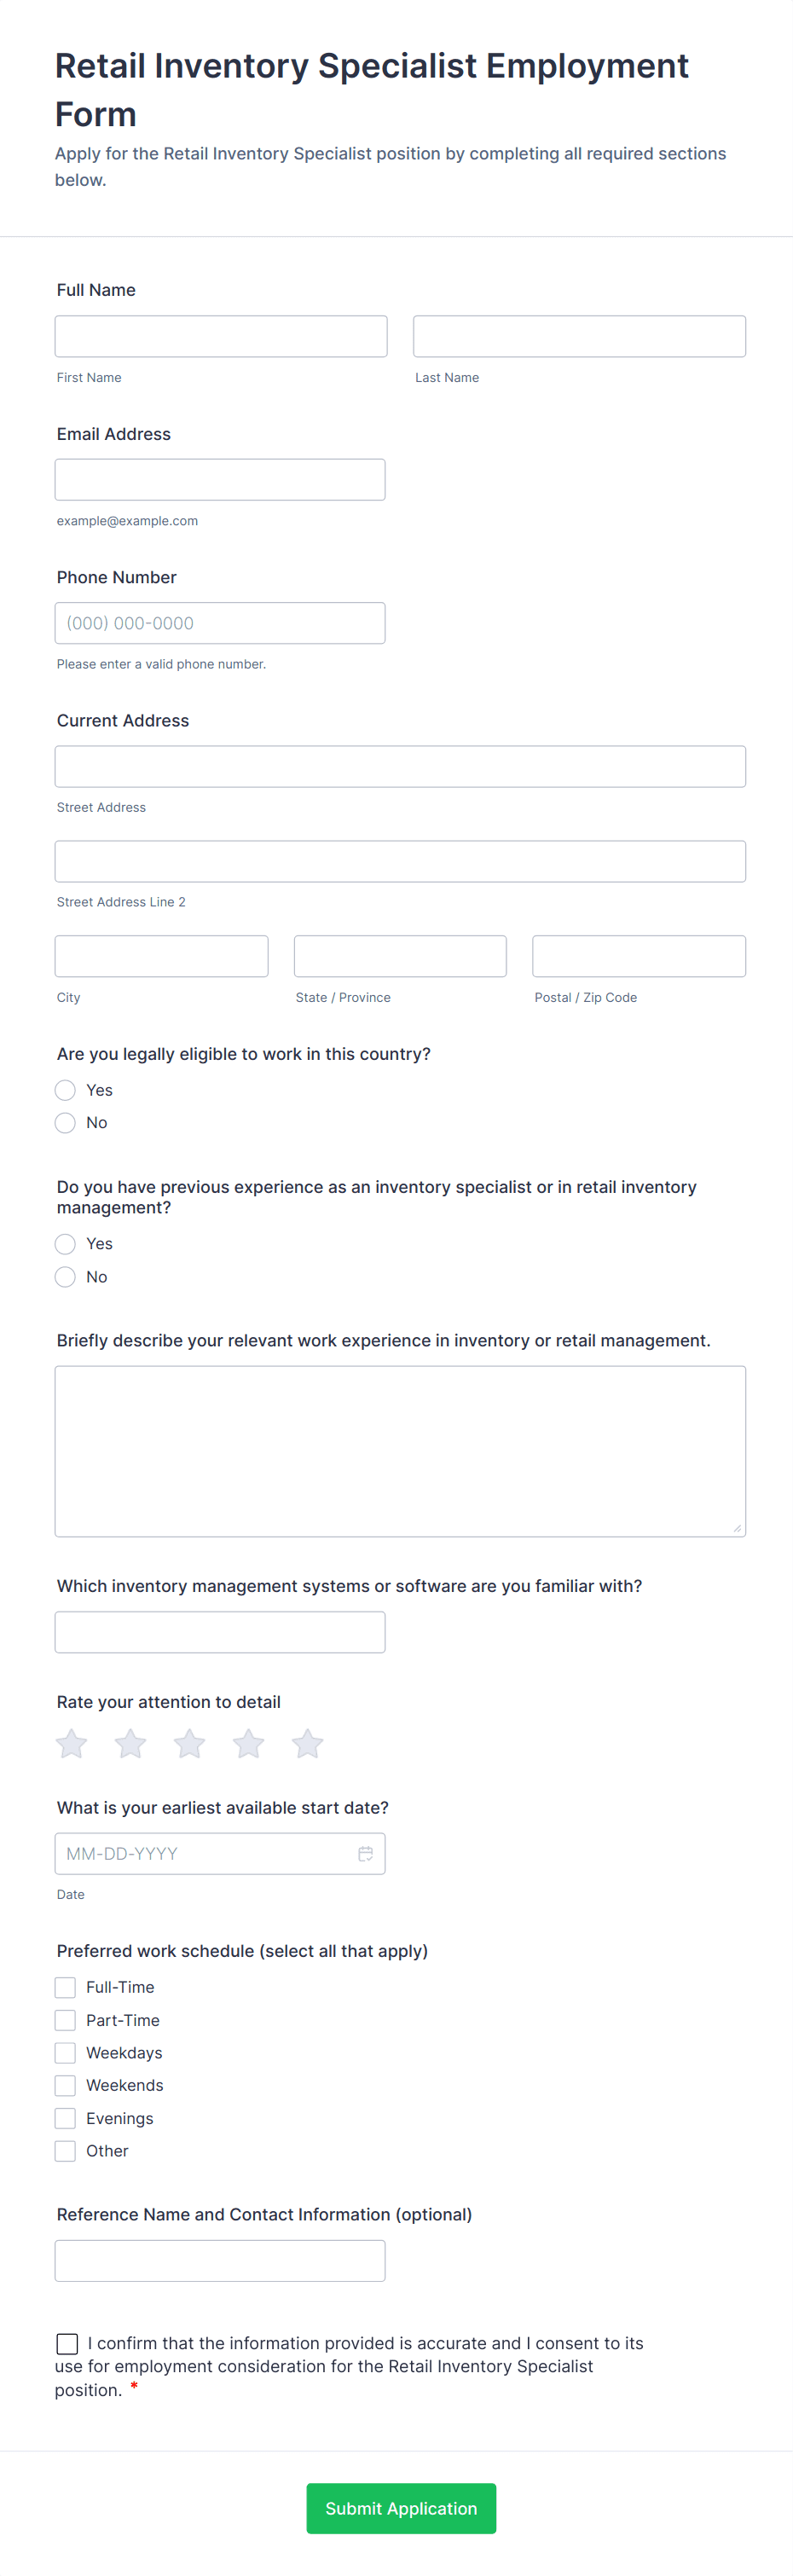The width and height of the screenshot is (793, 2576).
Task: Choose No for previous inventory experience
Action: 65,1277
